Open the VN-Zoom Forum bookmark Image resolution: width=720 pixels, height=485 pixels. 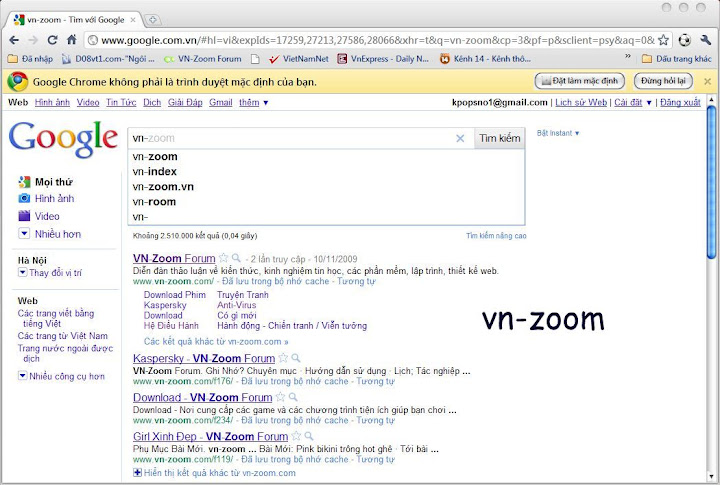[x=203, y=59]
